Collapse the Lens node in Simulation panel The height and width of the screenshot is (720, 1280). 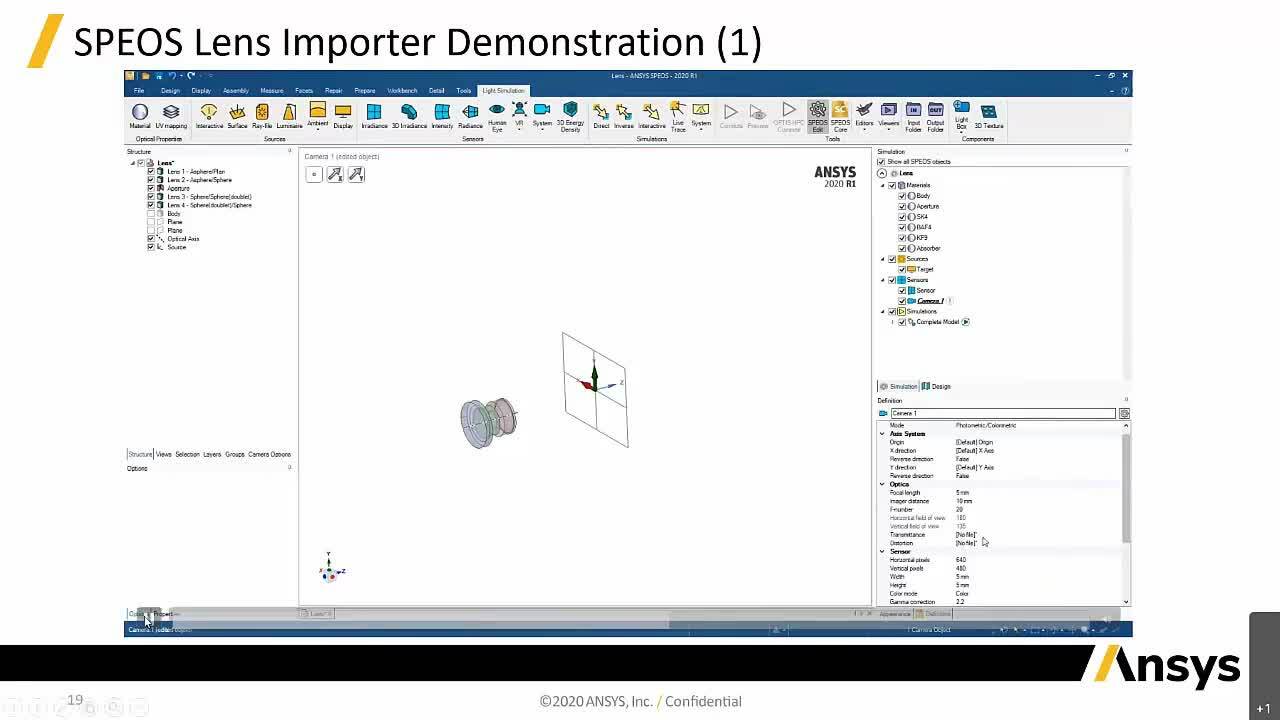point(881,173)
